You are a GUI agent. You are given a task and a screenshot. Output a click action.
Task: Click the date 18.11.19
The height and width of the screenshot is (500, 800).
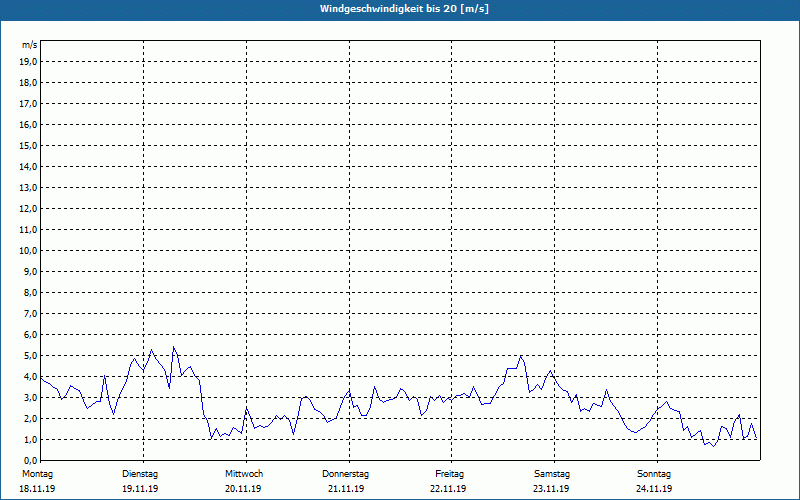(x=37, y=489)
